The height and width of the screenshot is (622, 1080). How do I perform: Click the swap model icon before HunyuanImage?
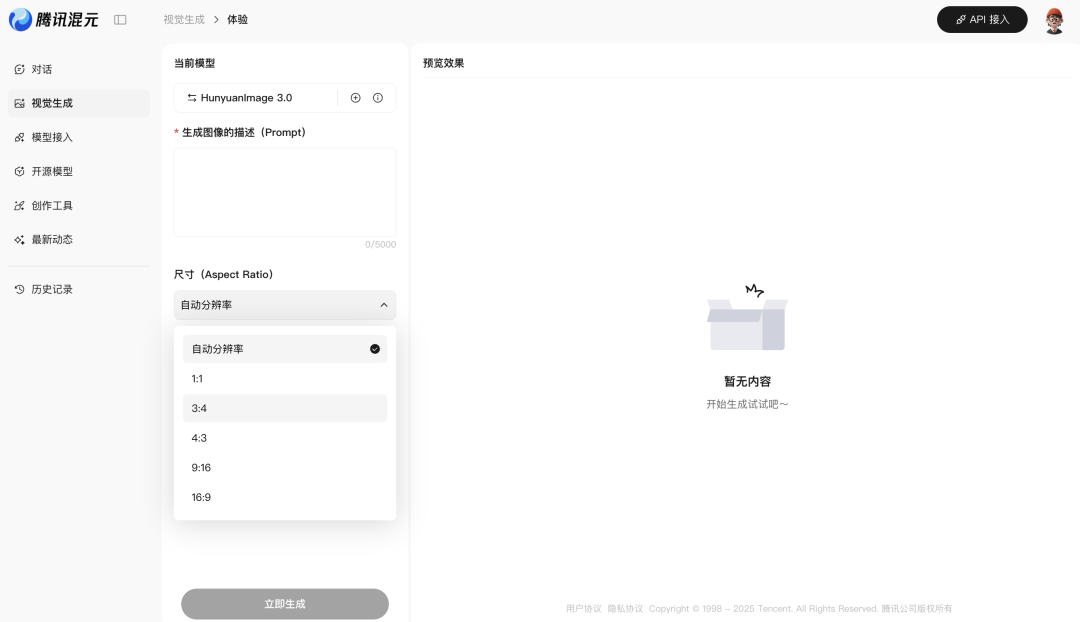(x=192, y=98)
